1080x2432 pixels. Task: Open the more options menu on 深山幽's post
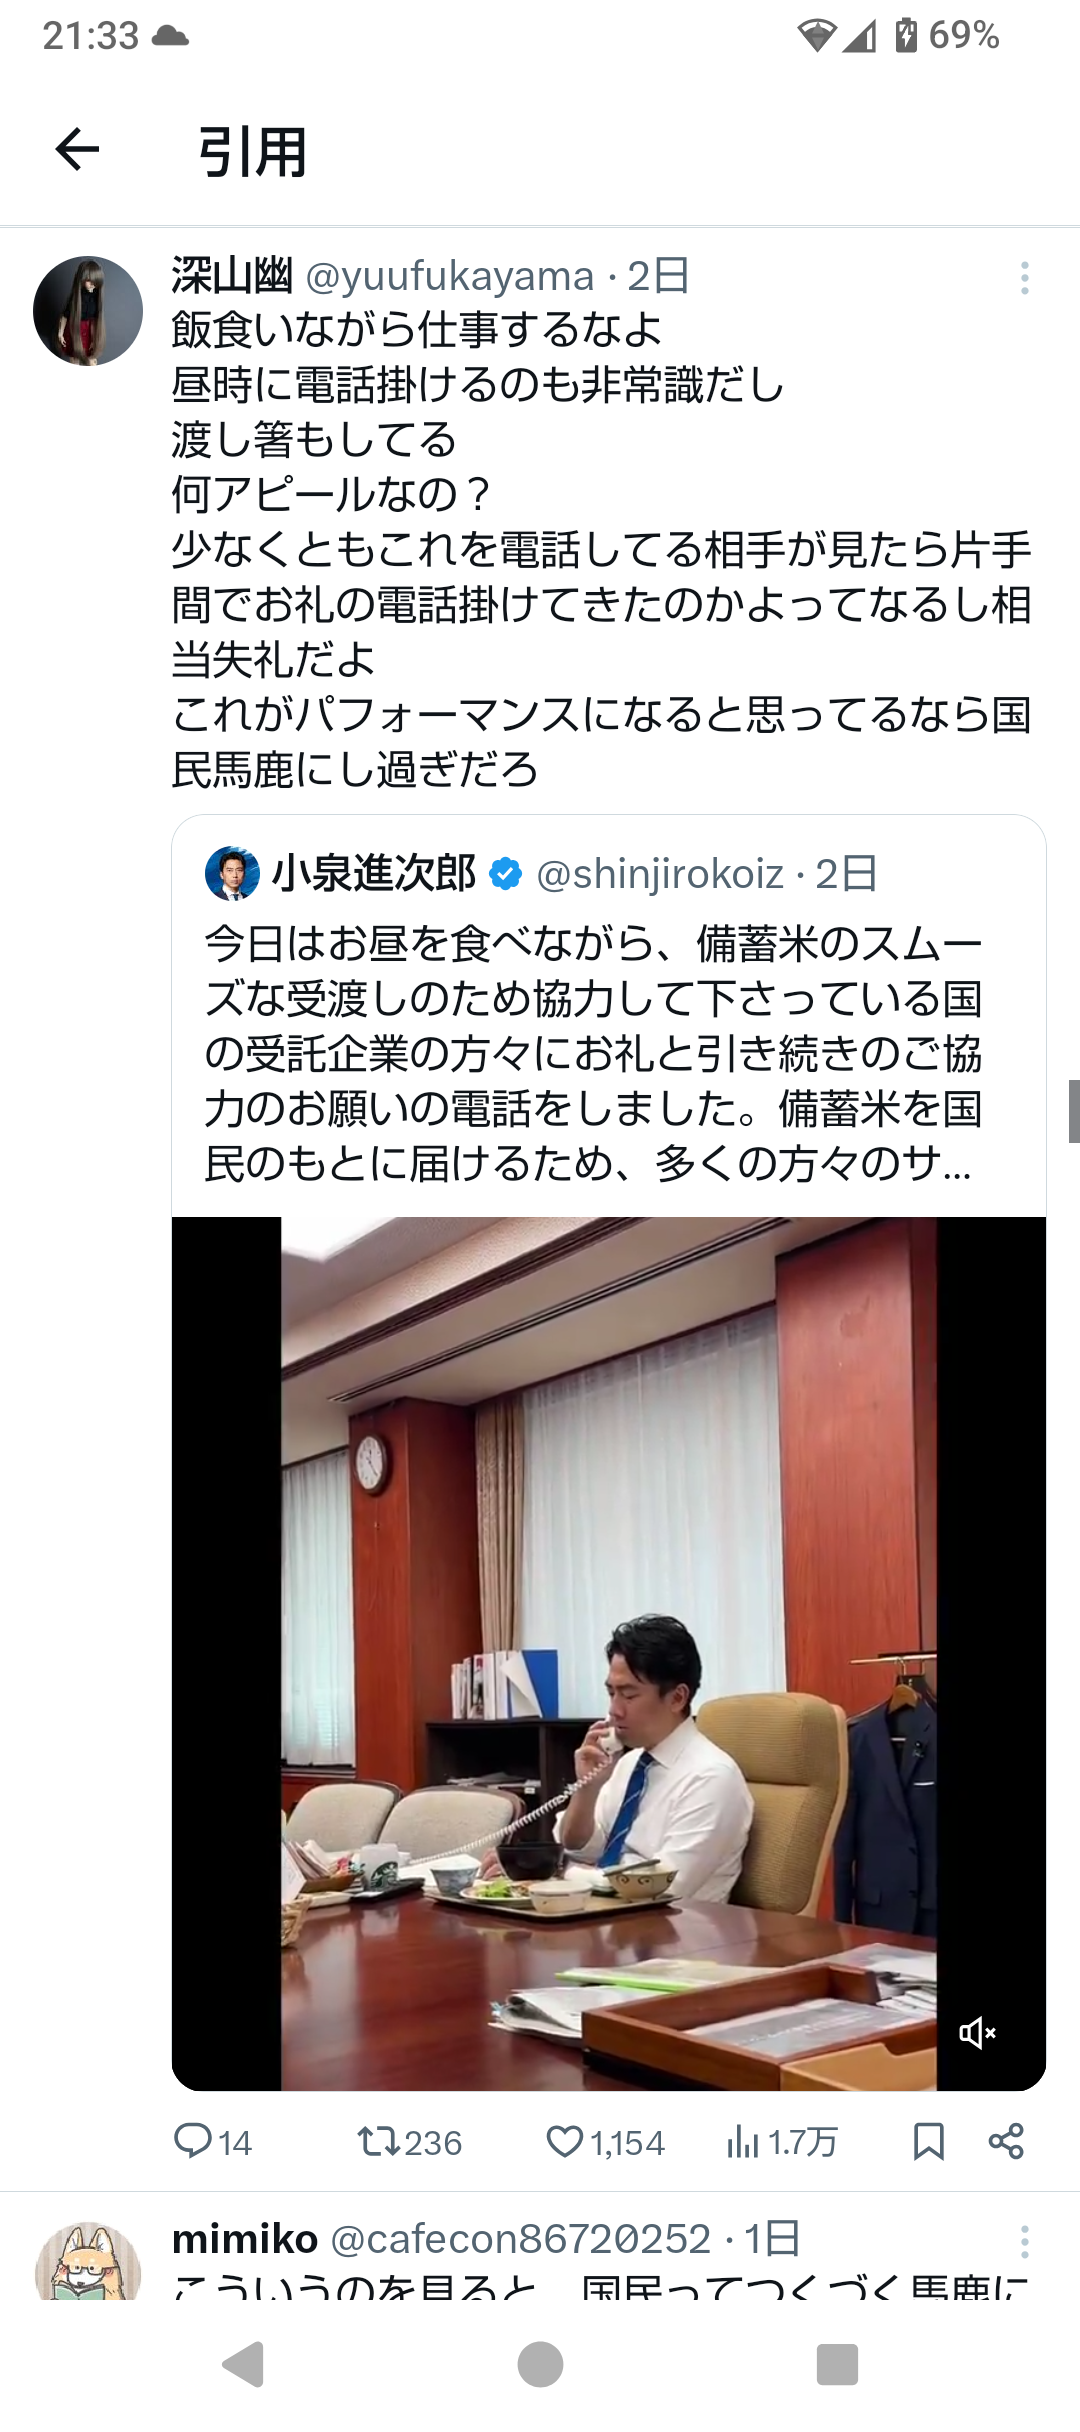click(x=1024, y=278)
